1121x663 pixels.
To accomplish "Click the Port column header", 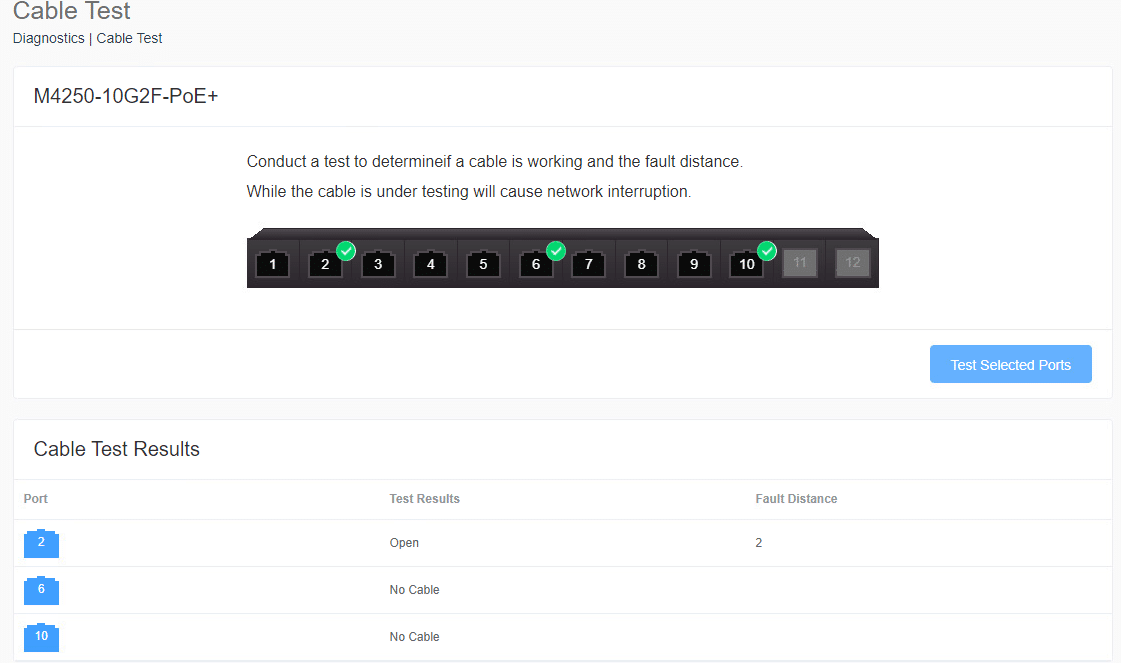I will click(36, 499).
